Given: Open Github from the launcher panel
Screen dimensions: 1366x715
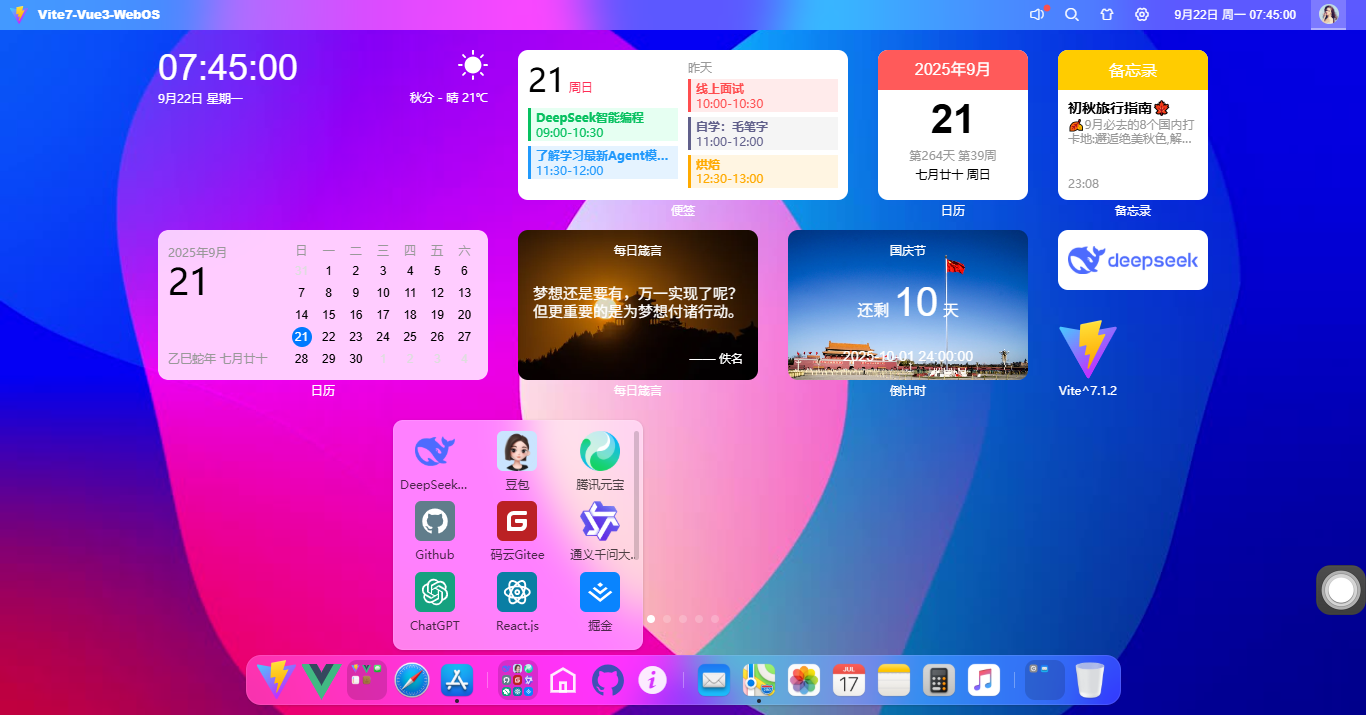Looking at the screenshot, I should [434, 523].
